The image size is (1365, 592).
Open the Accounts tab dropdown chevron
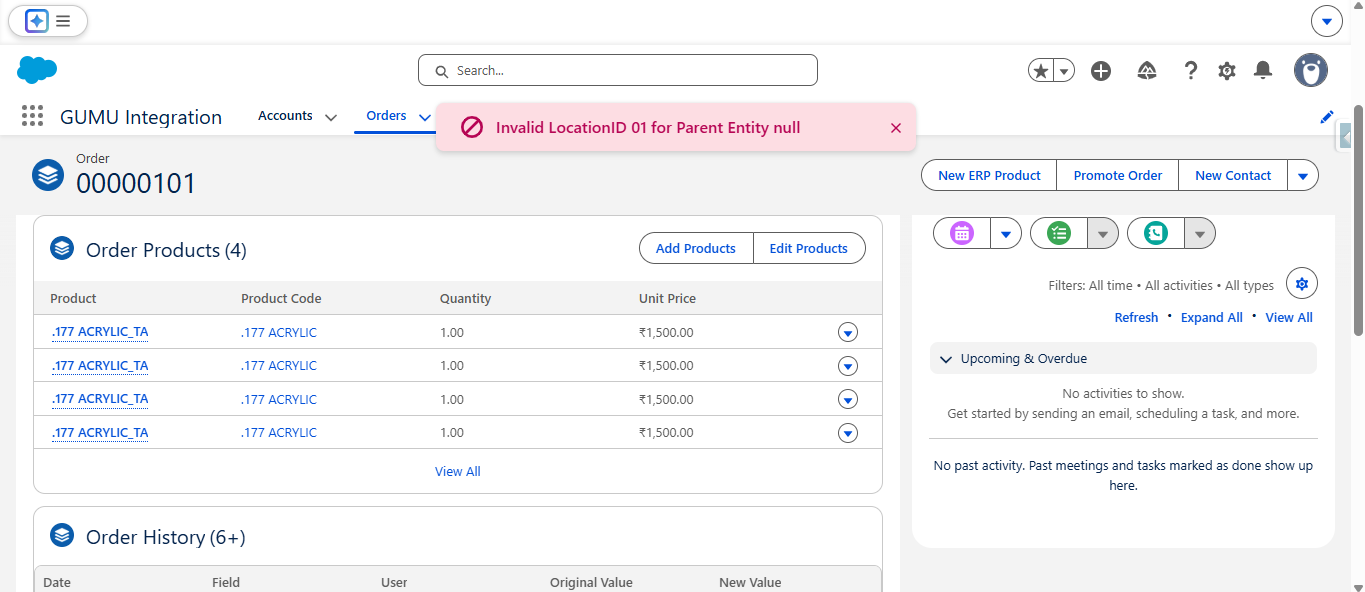click(330, 117)
